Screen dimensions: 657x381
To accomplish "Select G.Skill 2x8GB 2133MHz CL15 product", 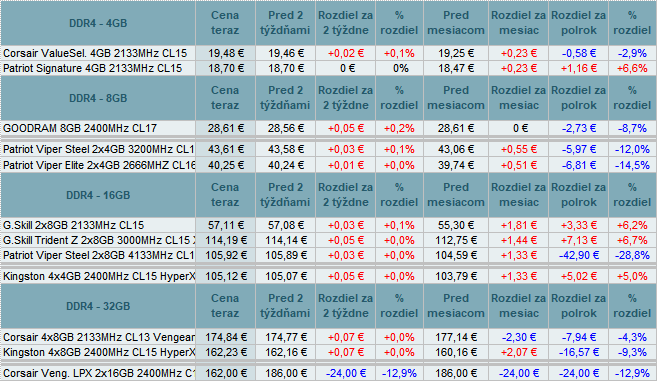I will point(73,225).
